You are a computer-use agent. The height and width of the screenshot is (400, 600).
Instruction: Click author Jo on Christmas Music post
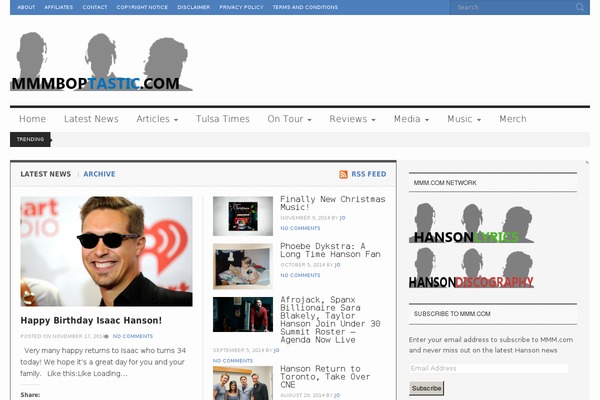pyautogui.click(x=342, y=218)
